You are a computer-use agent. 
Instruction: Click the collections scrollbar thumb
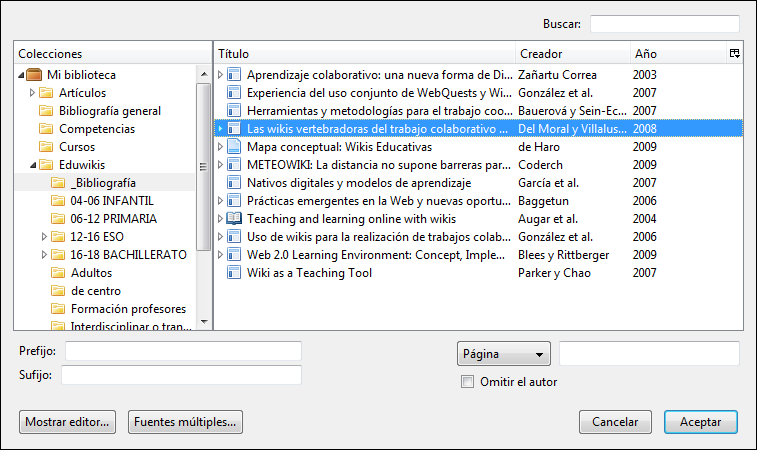[x=204, y=167]
